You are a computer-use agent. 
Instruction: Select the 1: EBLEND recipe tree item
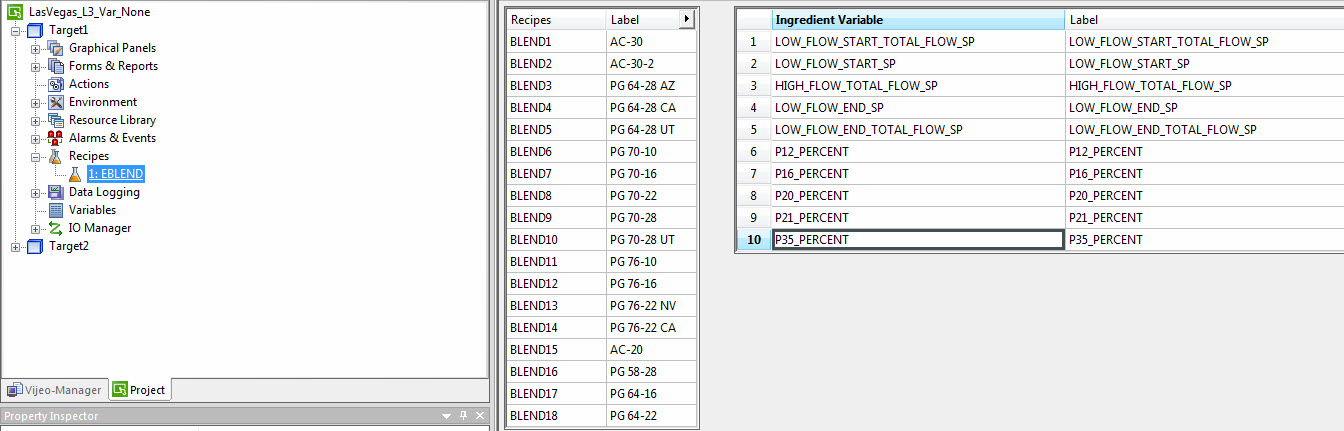[x=116, y=174]
